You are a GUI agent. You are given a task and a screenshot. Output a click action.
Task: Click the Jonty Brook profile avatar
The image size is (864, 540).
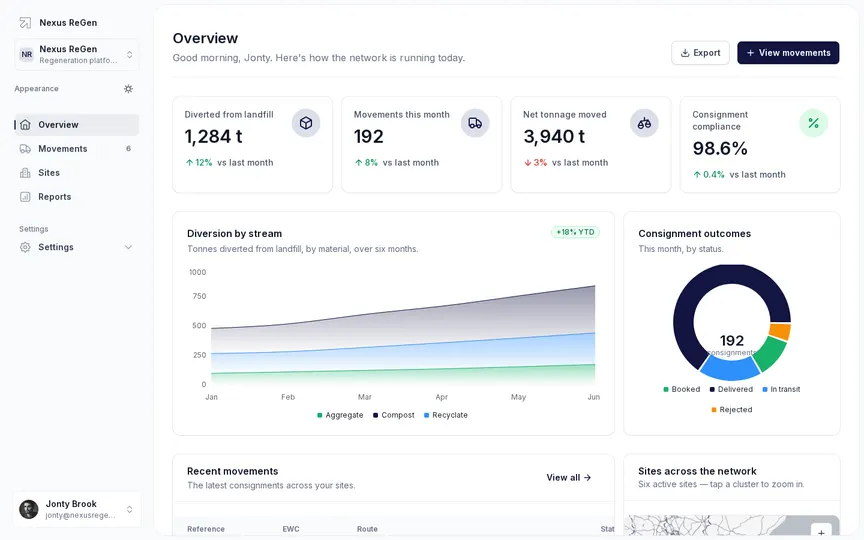click(x=29, y=509)
